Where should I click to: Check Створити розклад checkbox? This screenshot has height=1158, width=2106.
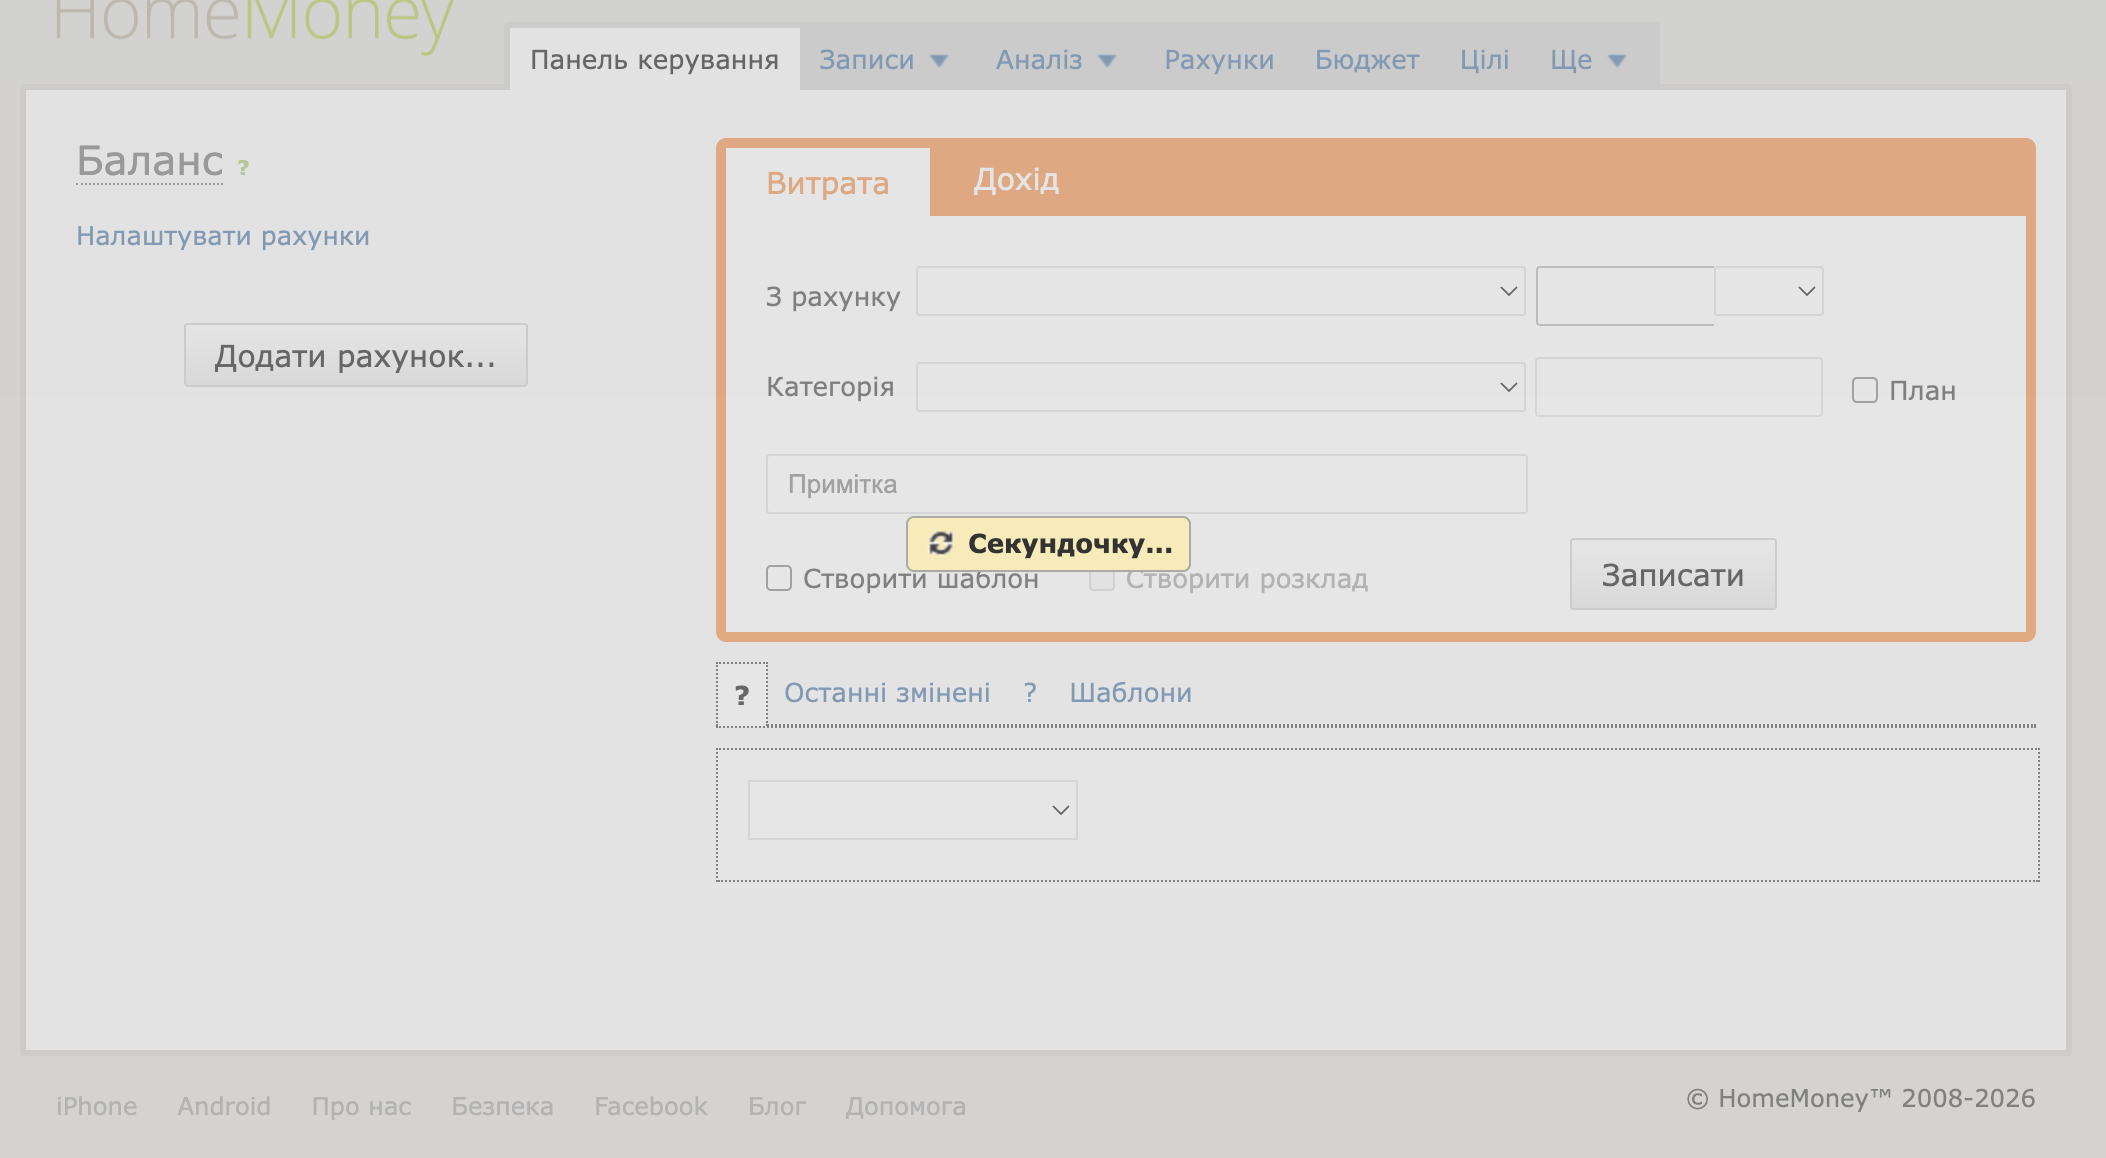(x=1101, y=578)
